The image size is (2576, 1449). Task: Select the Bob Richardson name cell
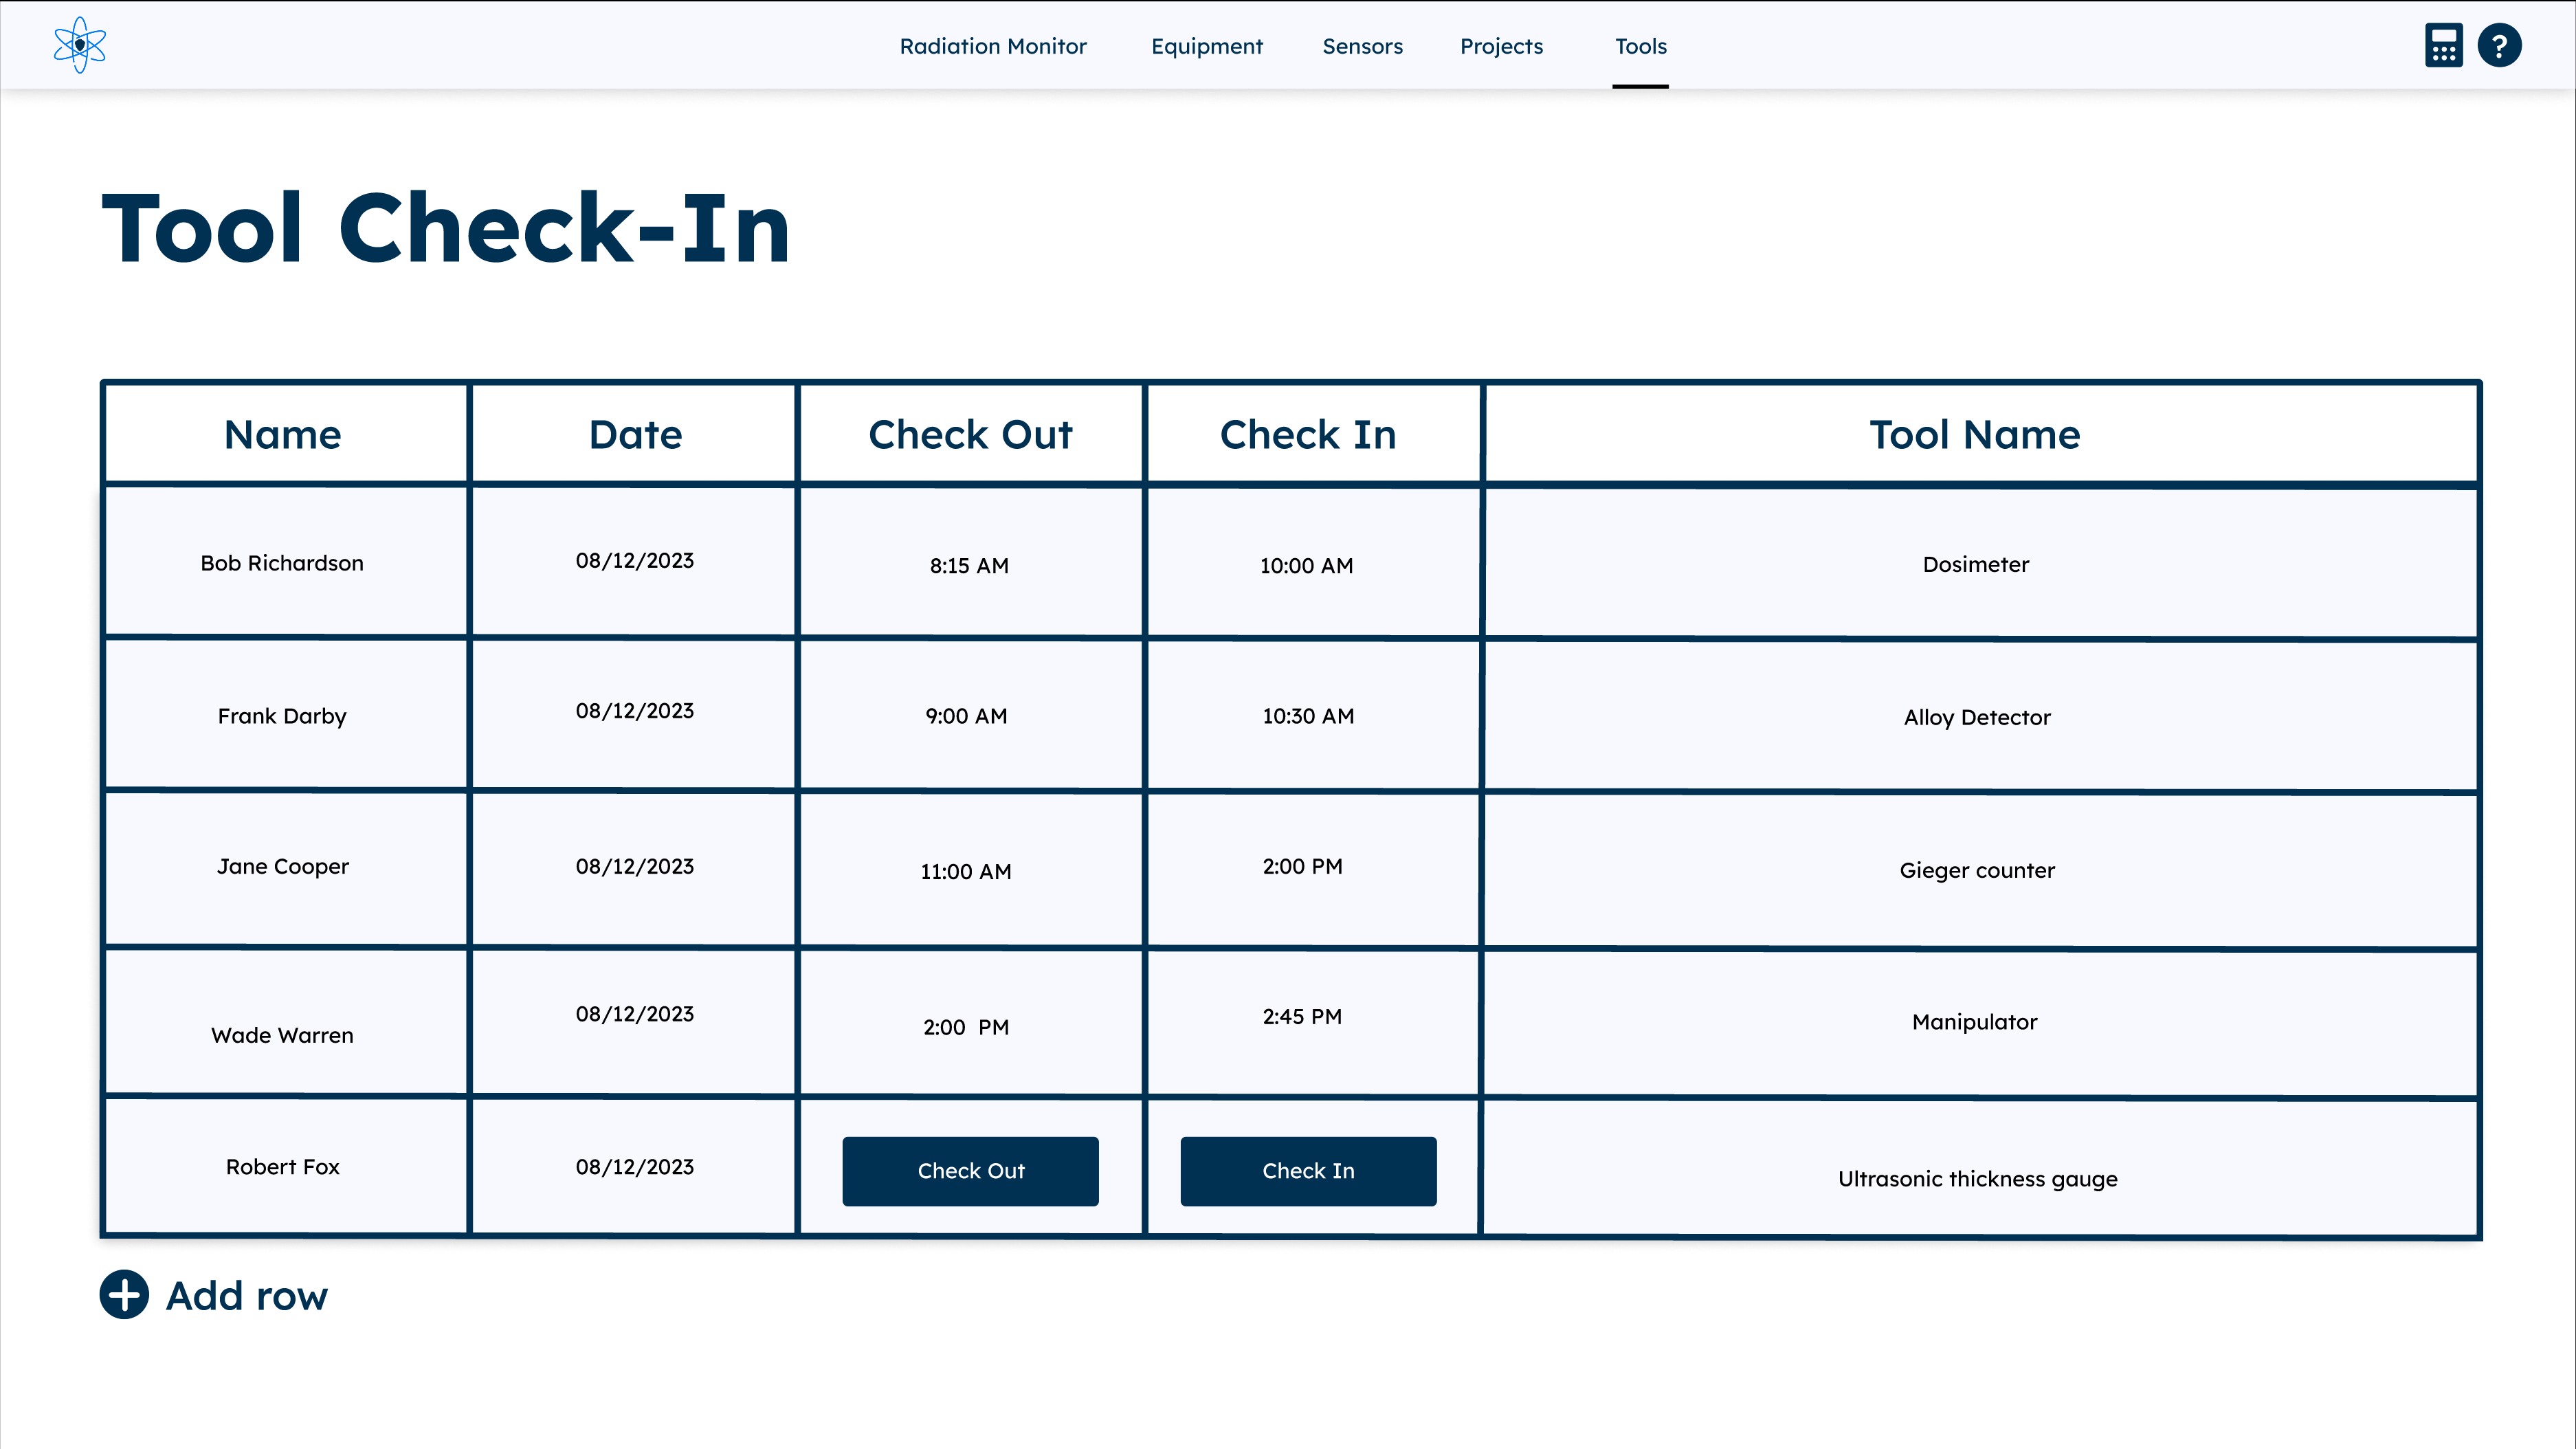click(282, 563)
